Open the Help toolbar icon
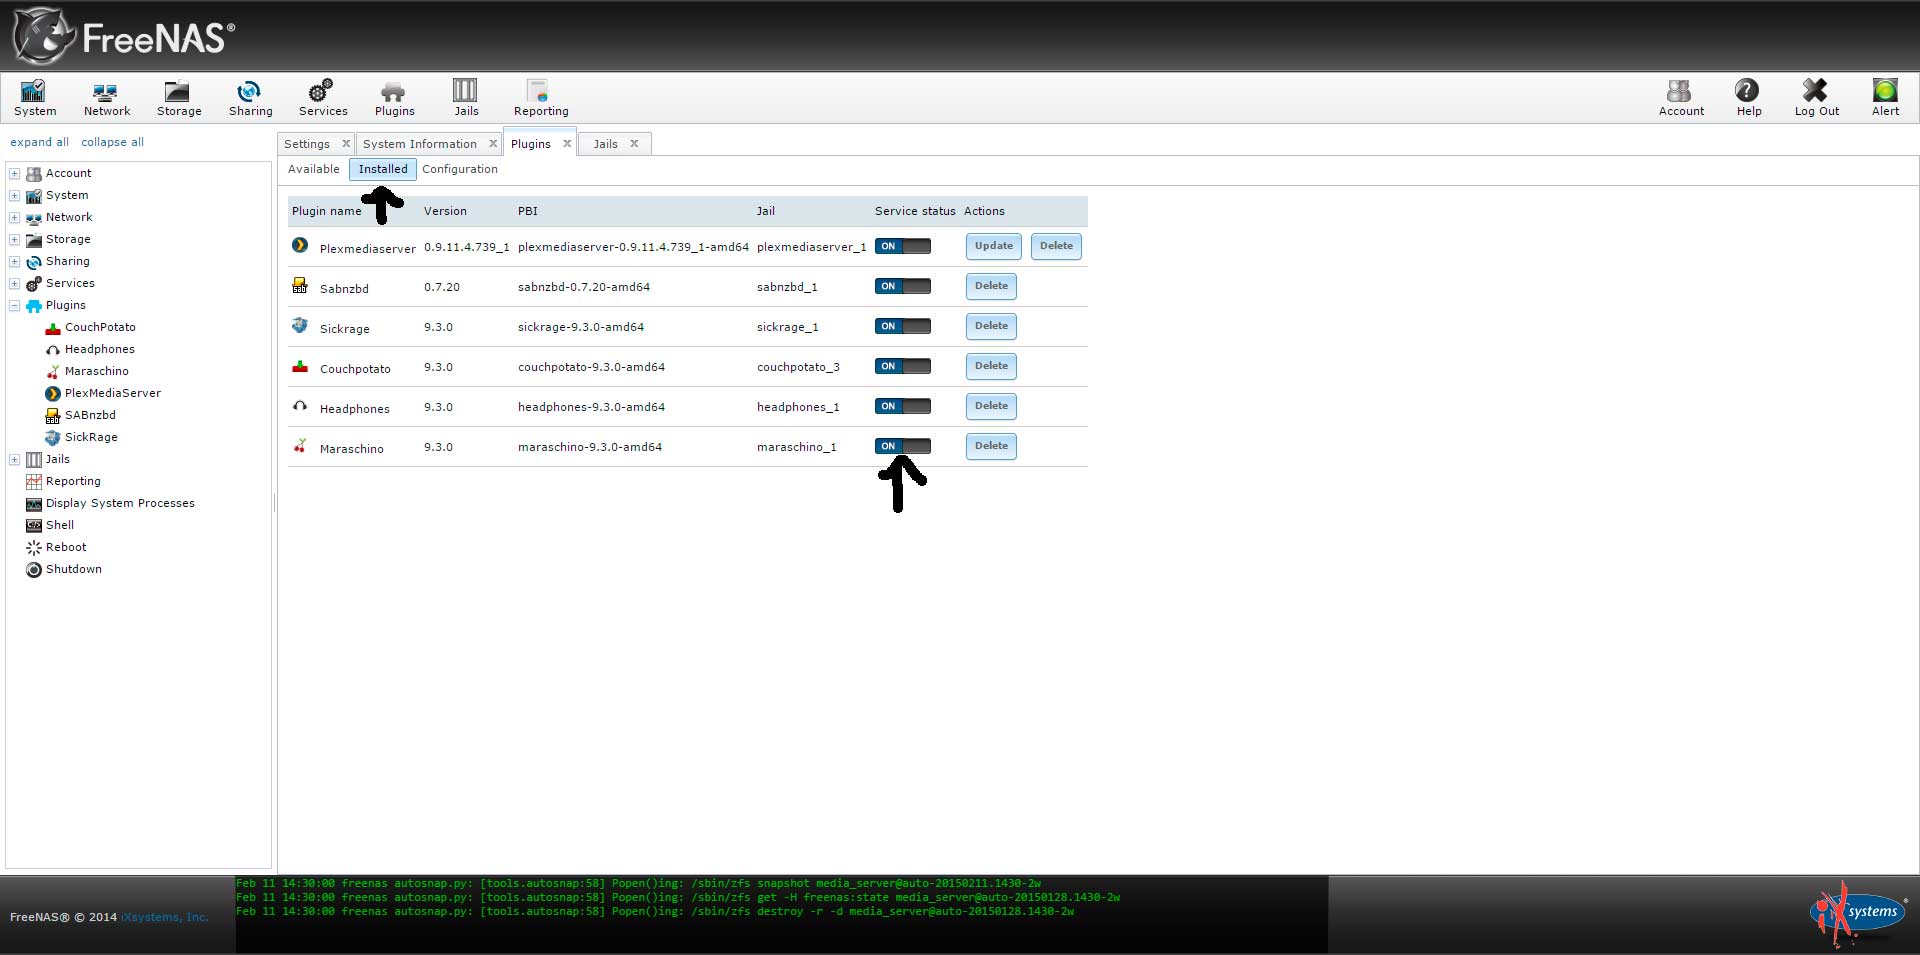Image resolution: width=1920 pixels, height=955 pixels. pyautogui.click(x=1748, y=98)
